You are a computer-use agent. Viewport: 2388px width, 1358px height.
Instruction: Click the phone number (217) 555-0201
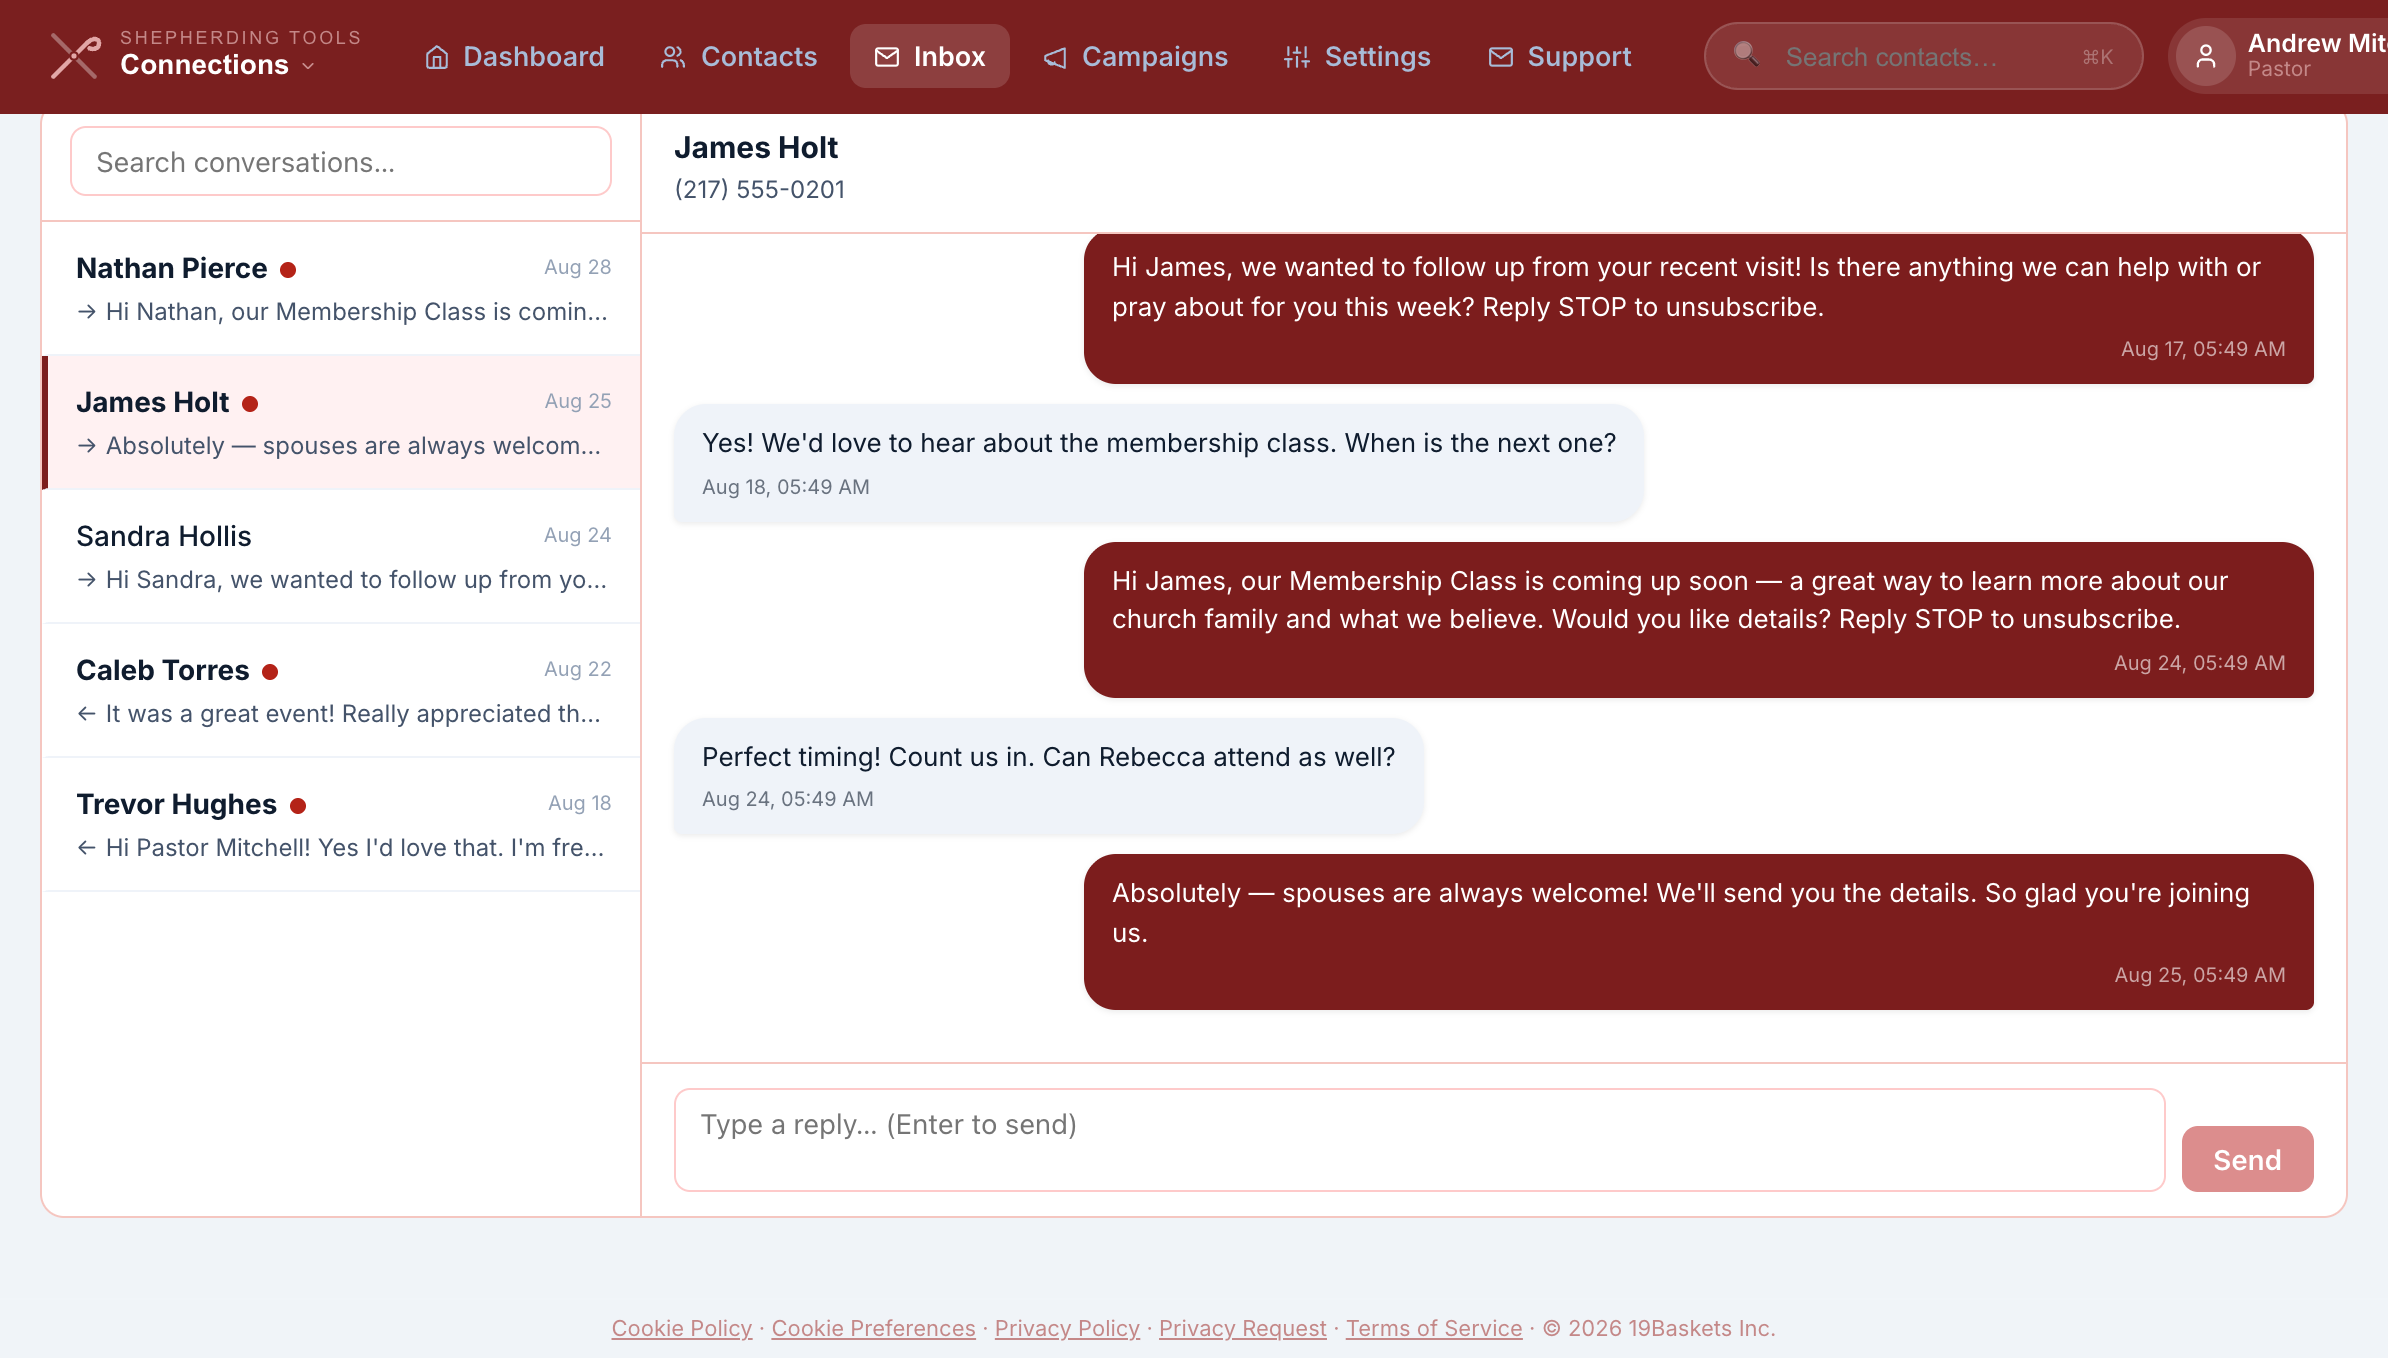pos(760,190)
